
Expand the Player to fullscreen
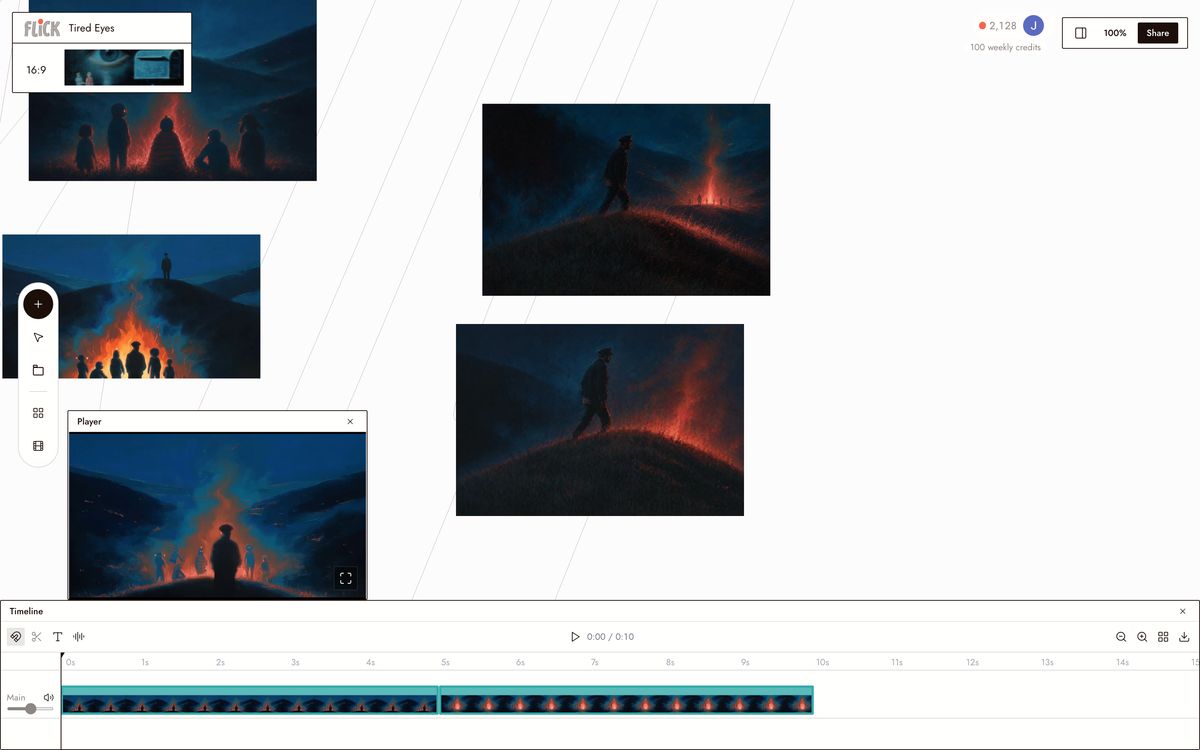(x=345, y=578)
